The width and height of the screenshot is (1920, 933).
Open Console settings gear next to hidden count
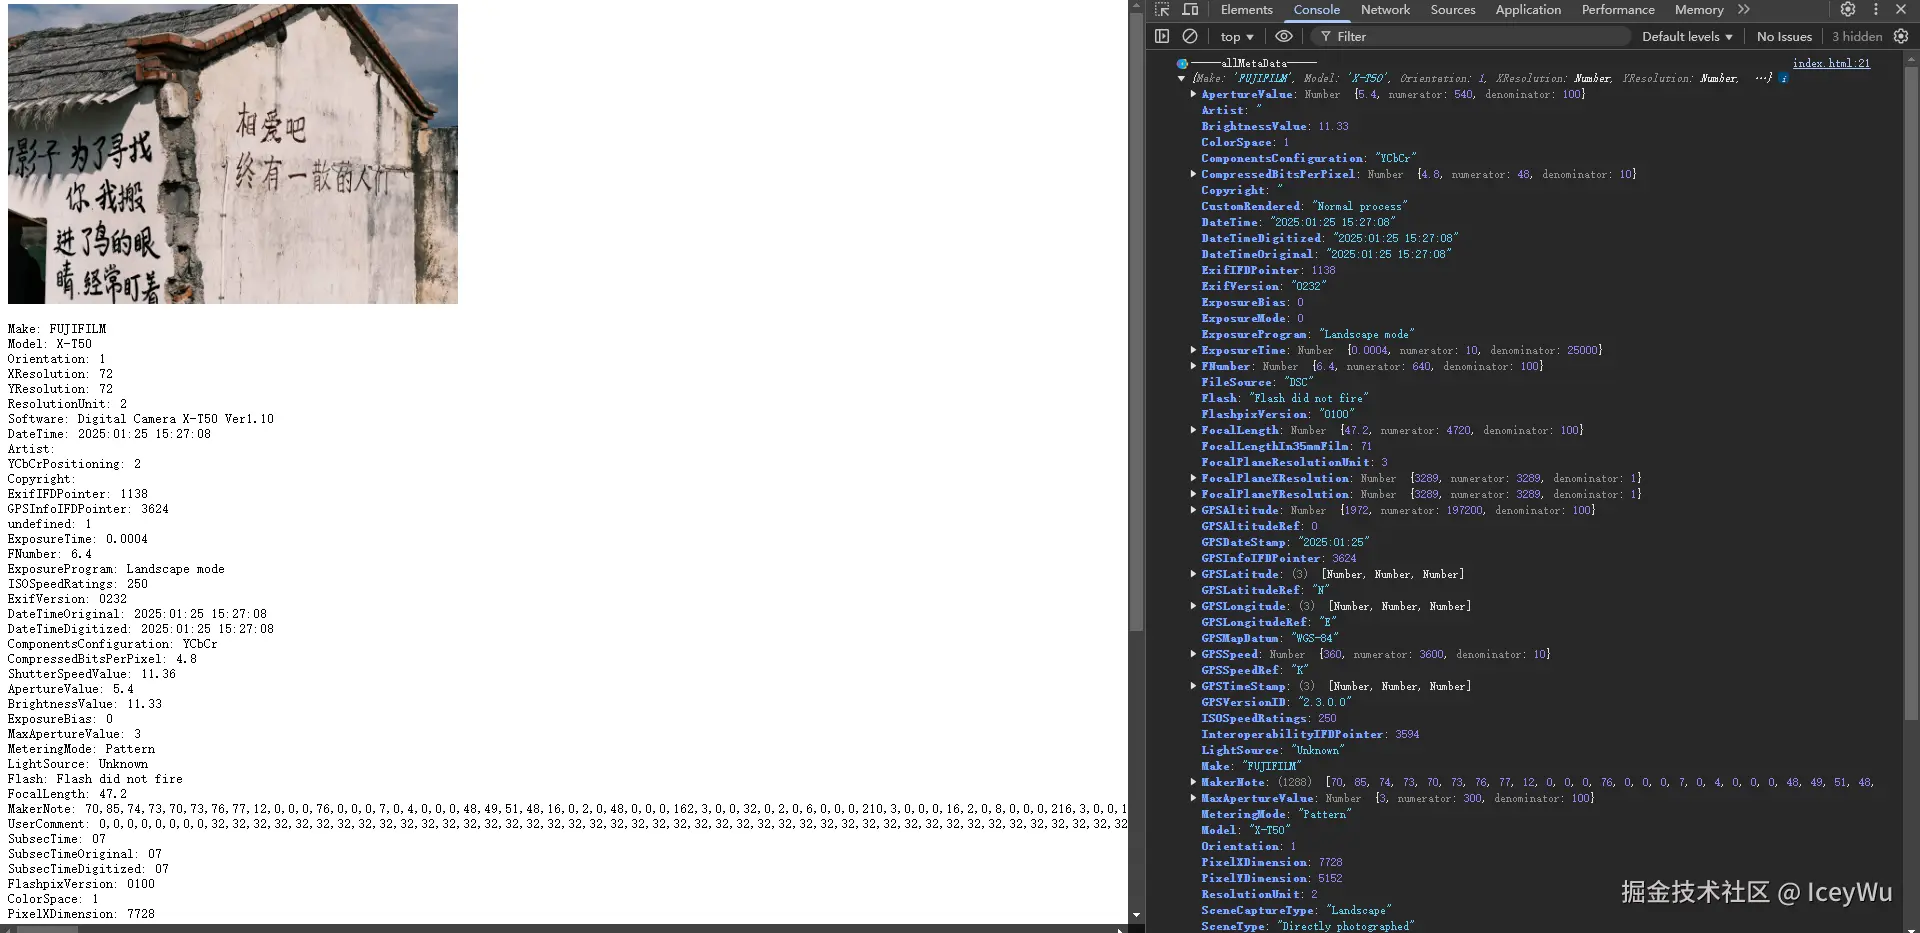click(1901, 36)
